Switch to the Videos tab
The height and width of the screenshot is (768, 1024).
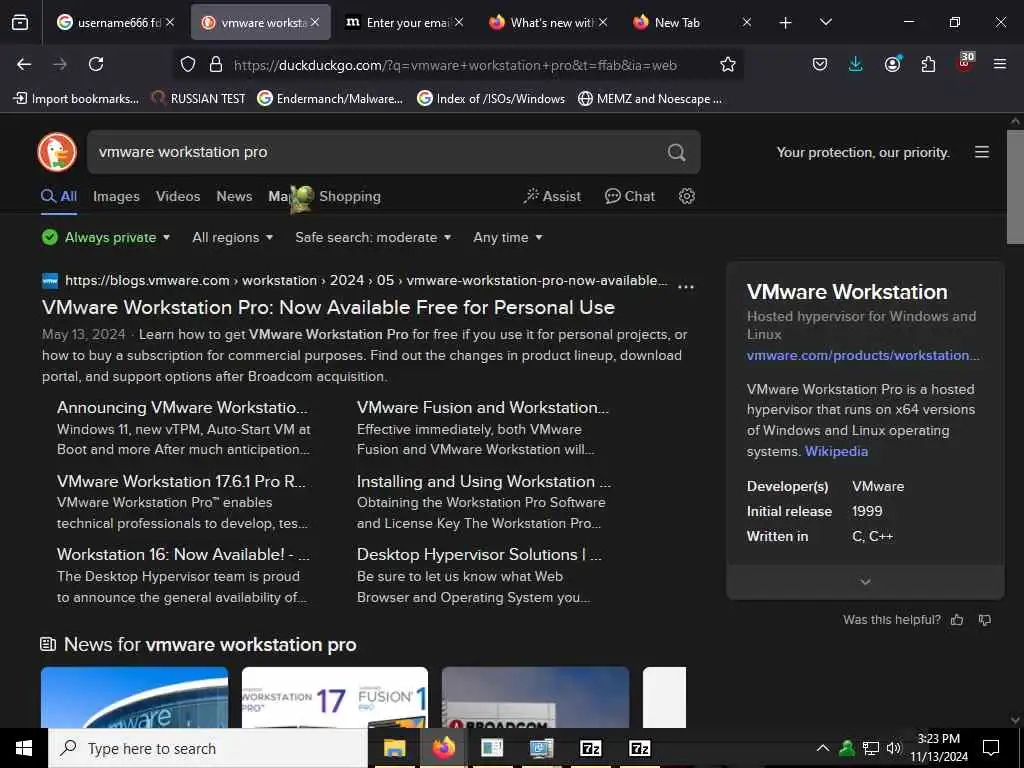(x=178, y=196)
